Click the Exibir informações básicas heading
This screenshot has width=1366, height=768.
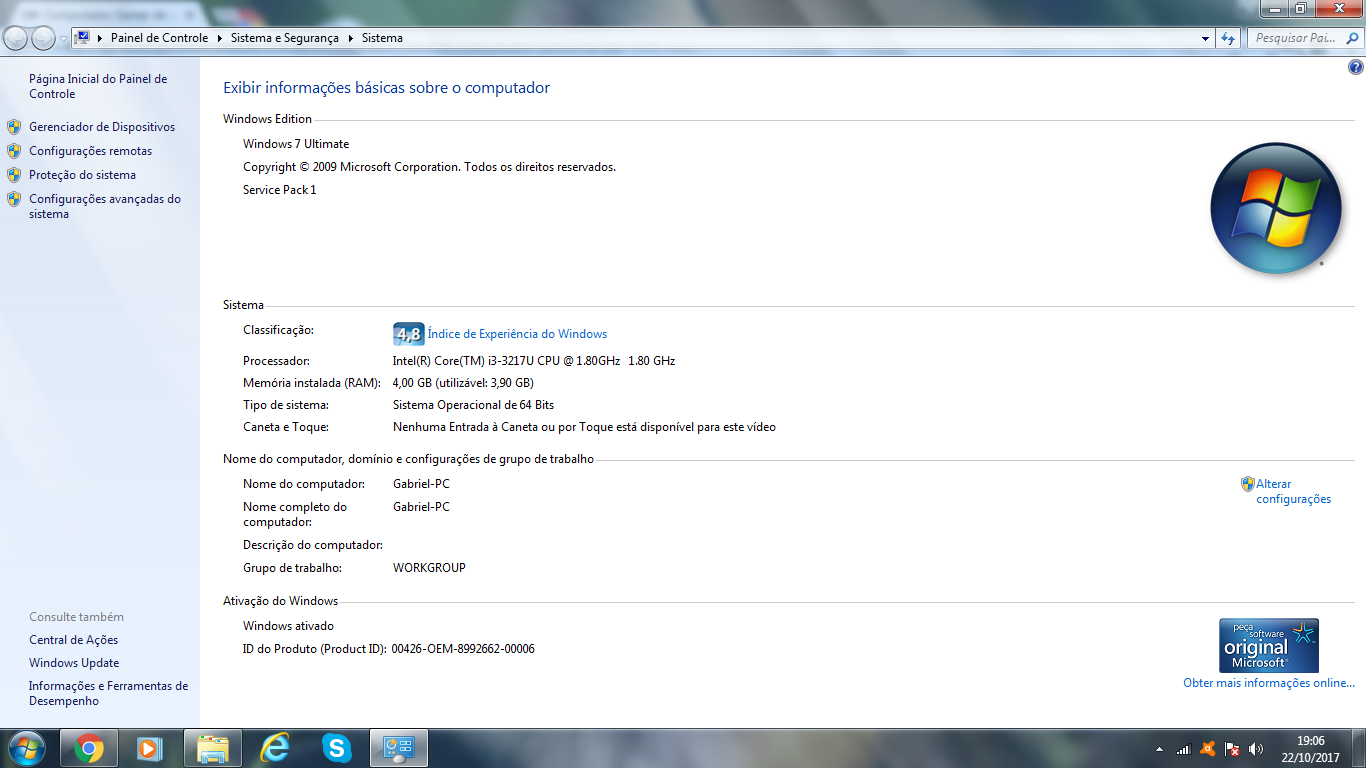pyautogui.click(x=386, y=88)
